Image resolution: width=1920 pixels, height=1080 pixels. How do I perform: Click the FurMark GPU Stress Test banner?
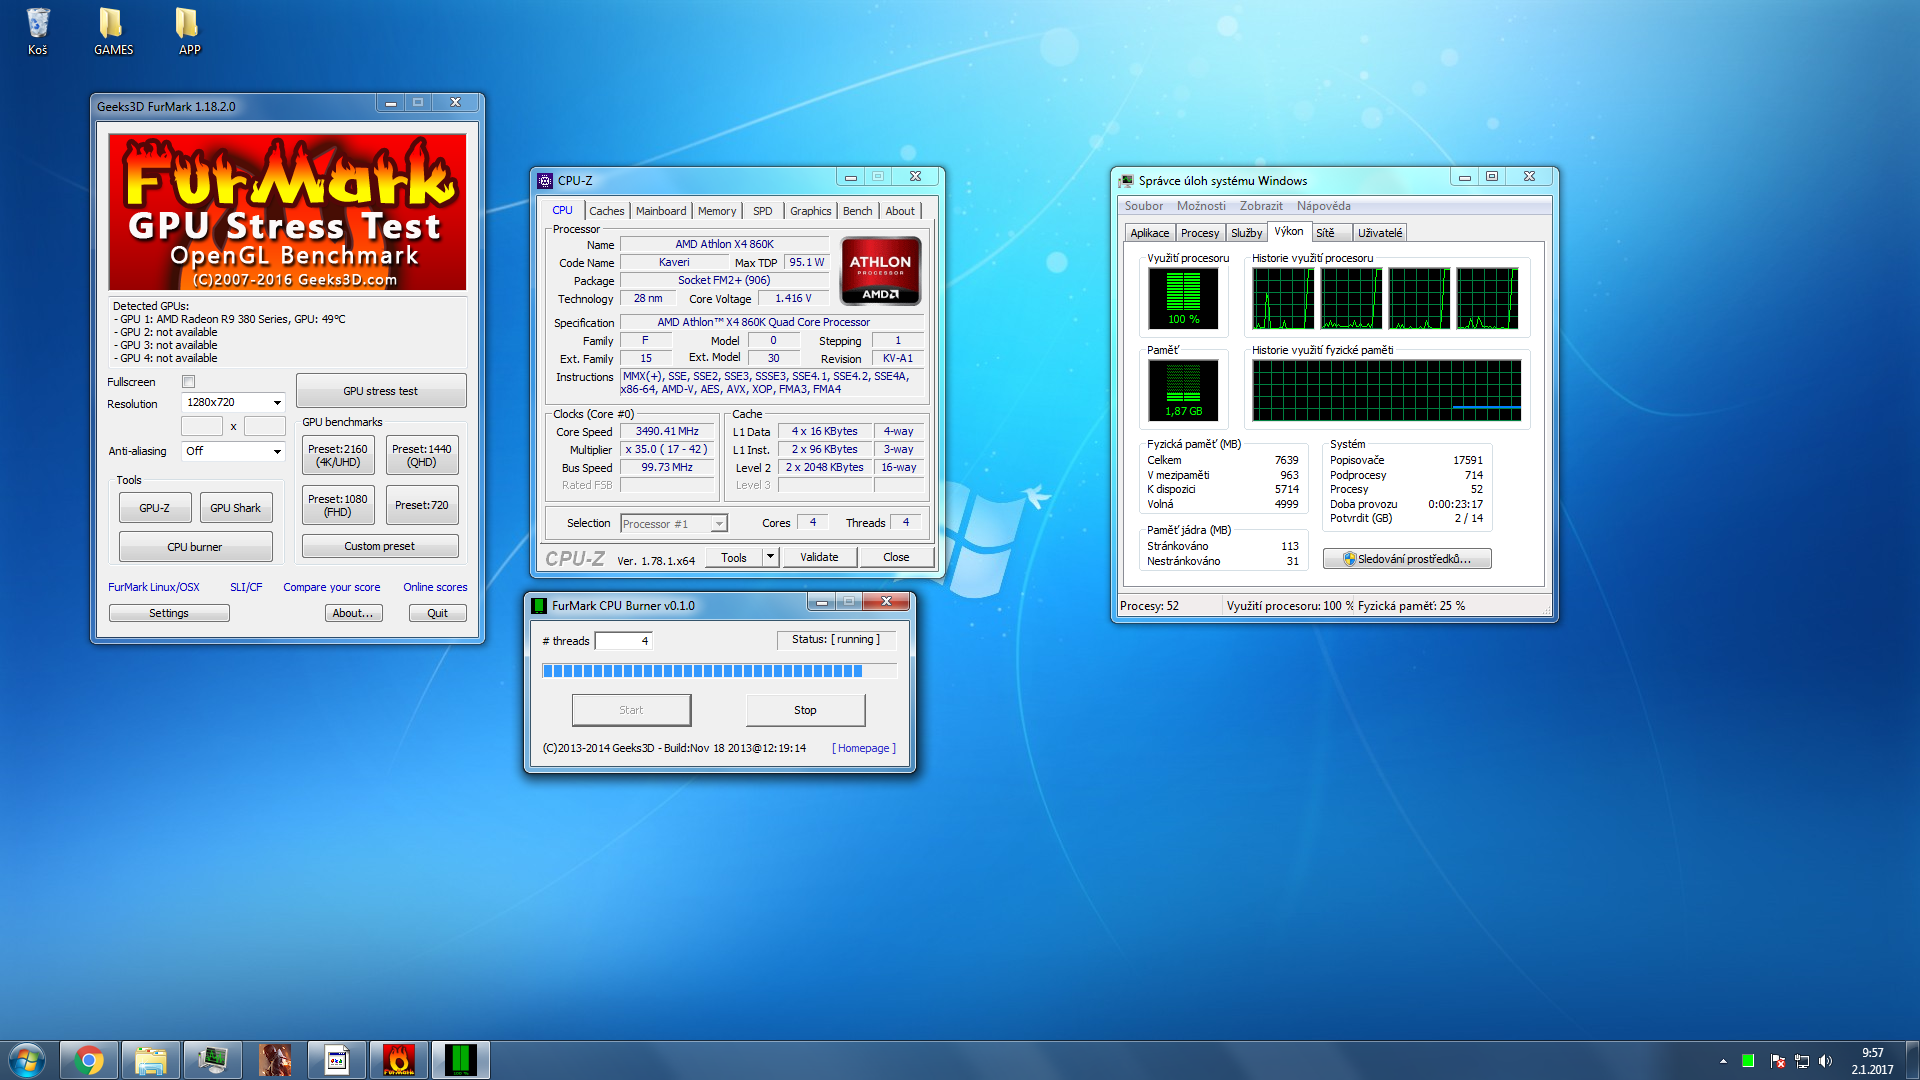(x=287, y=212)
